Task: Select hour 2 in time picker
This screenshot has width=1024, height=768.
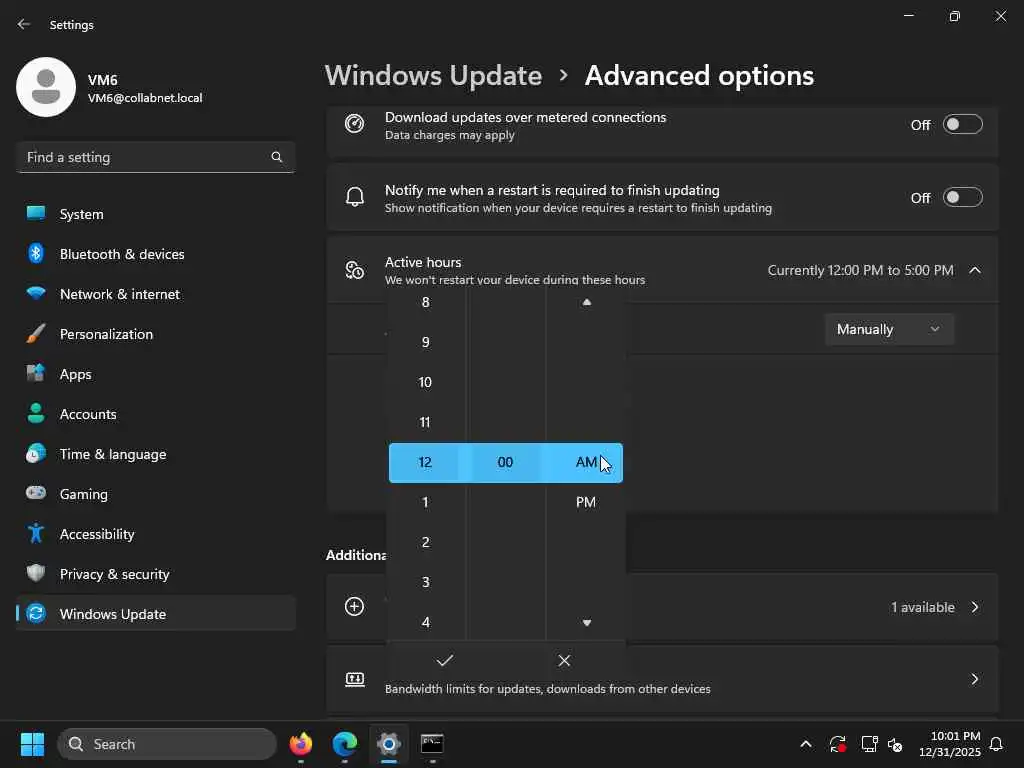Action: pyautogui.click(x=426, y=542)
